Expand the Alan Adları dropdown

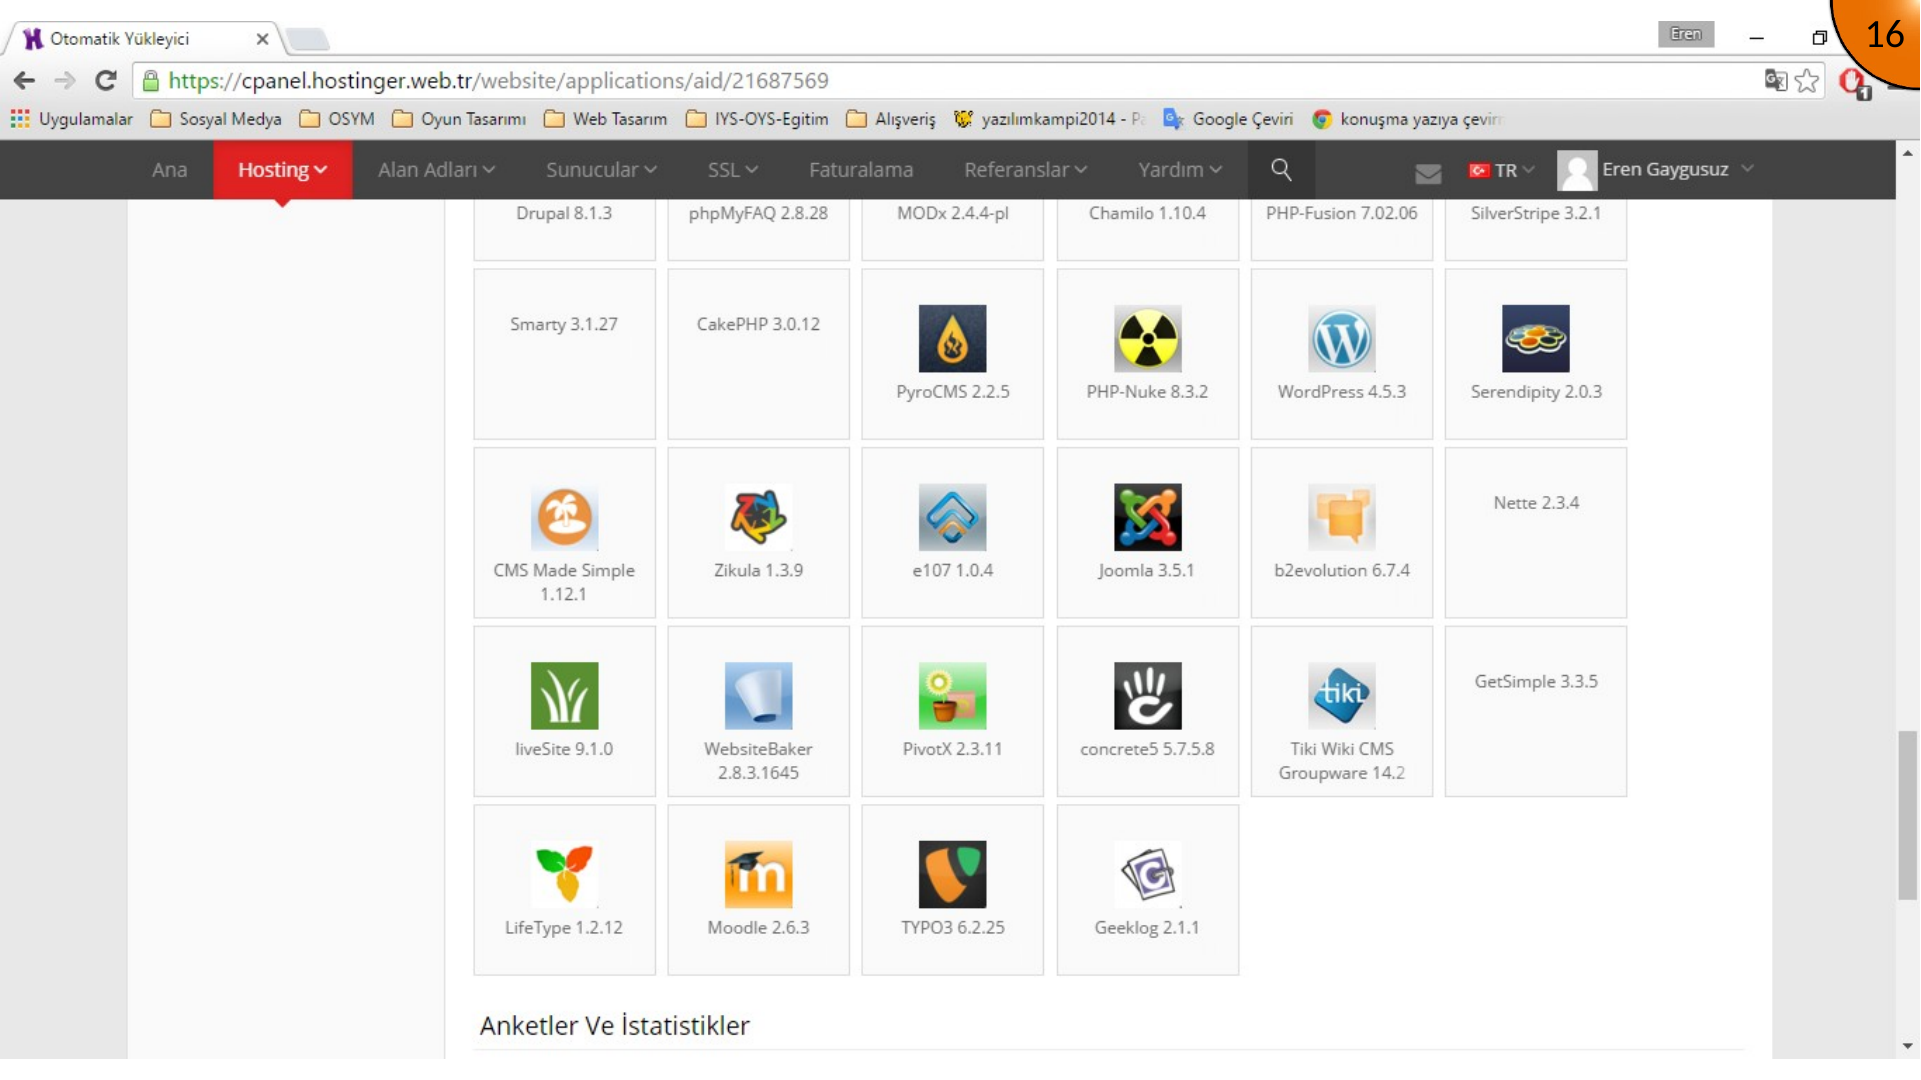(436, 169)
